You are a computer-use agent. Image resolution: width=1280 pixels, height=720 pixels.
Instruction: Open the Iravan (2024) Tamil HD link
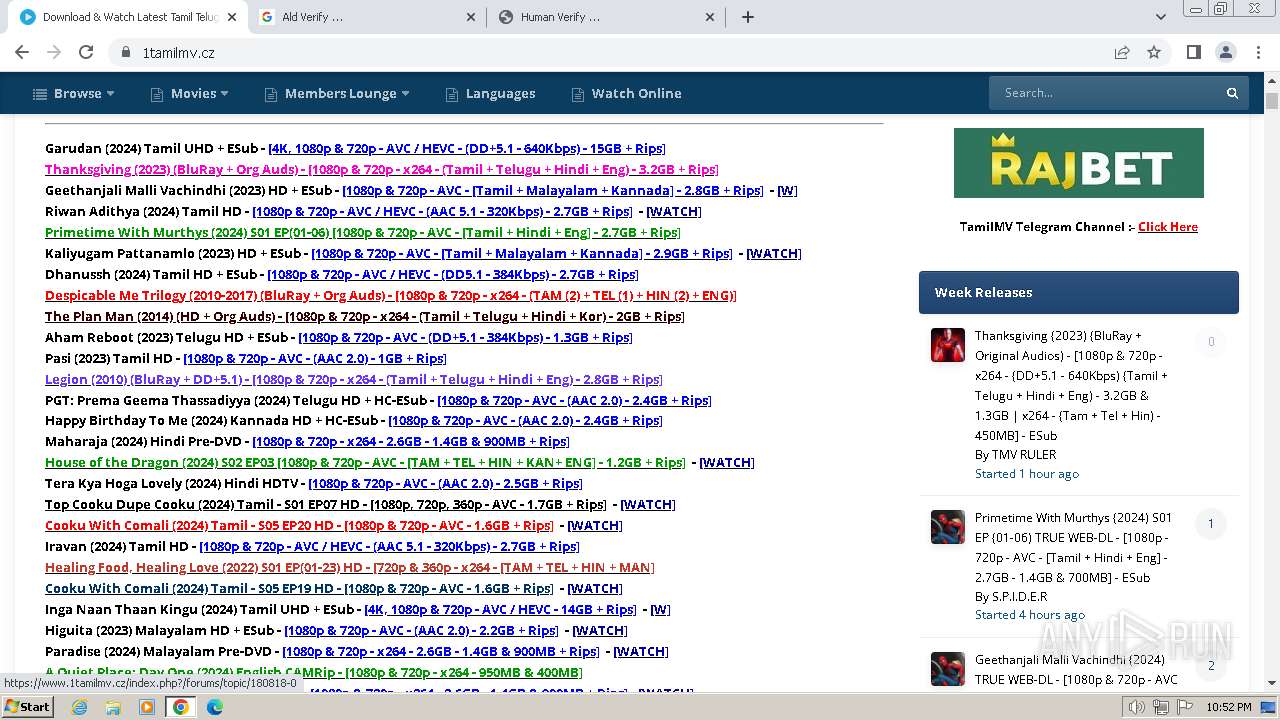click(x=389, y=546)
